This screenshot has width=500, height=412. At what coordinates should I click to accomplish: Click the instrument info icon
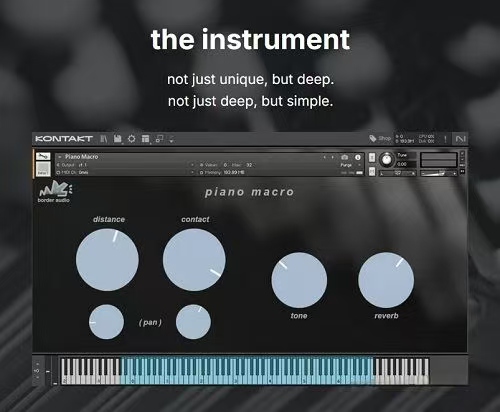click(358, 157)
